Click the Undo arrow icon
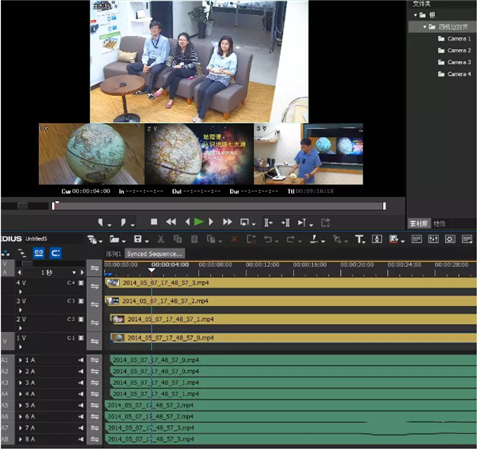 [268, 239]
